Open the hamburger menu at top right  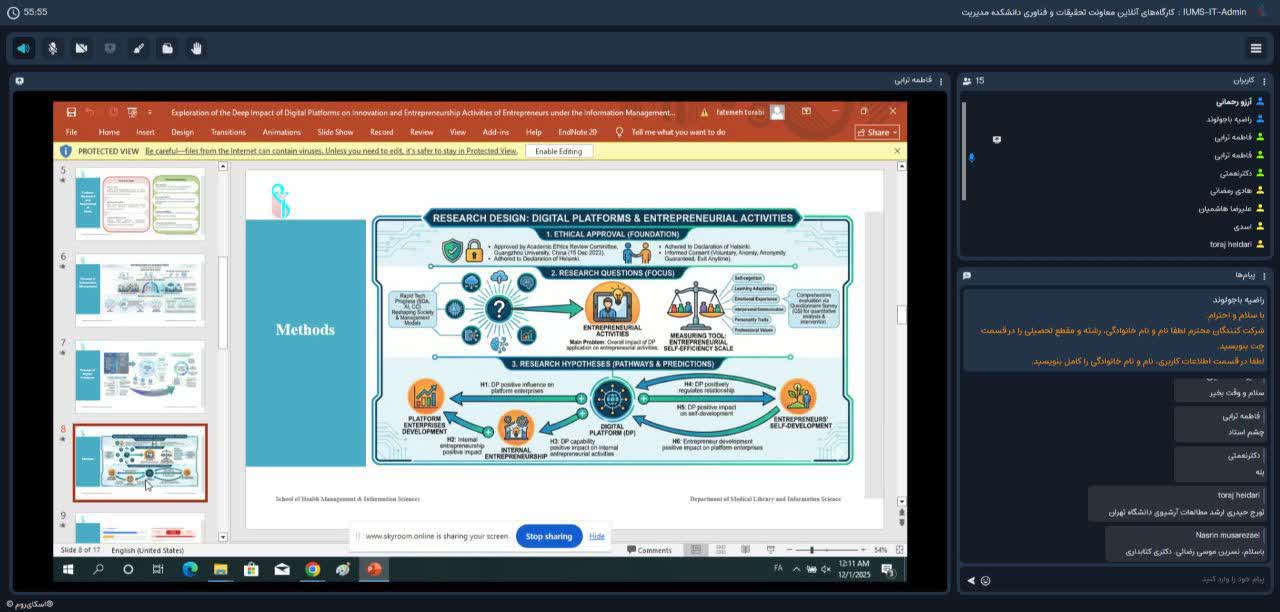point(1256,48)
